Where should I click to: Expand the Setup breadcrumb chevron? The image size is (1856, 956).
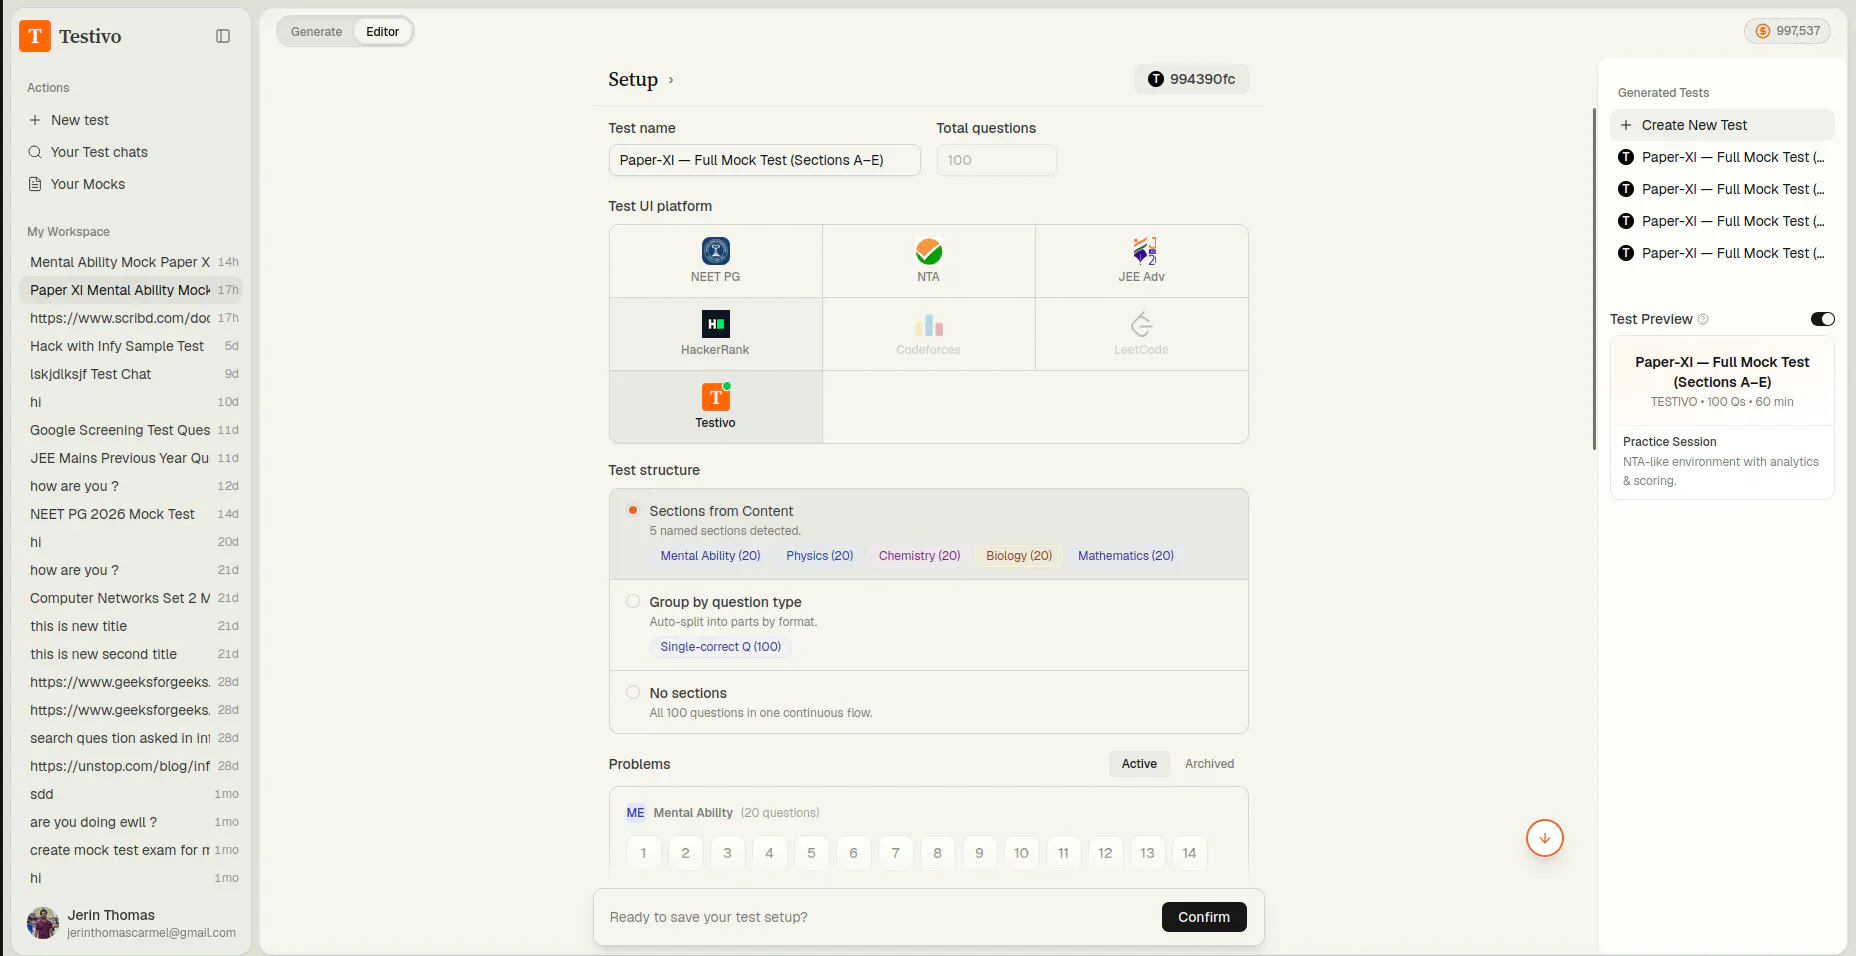coord(671,80)
